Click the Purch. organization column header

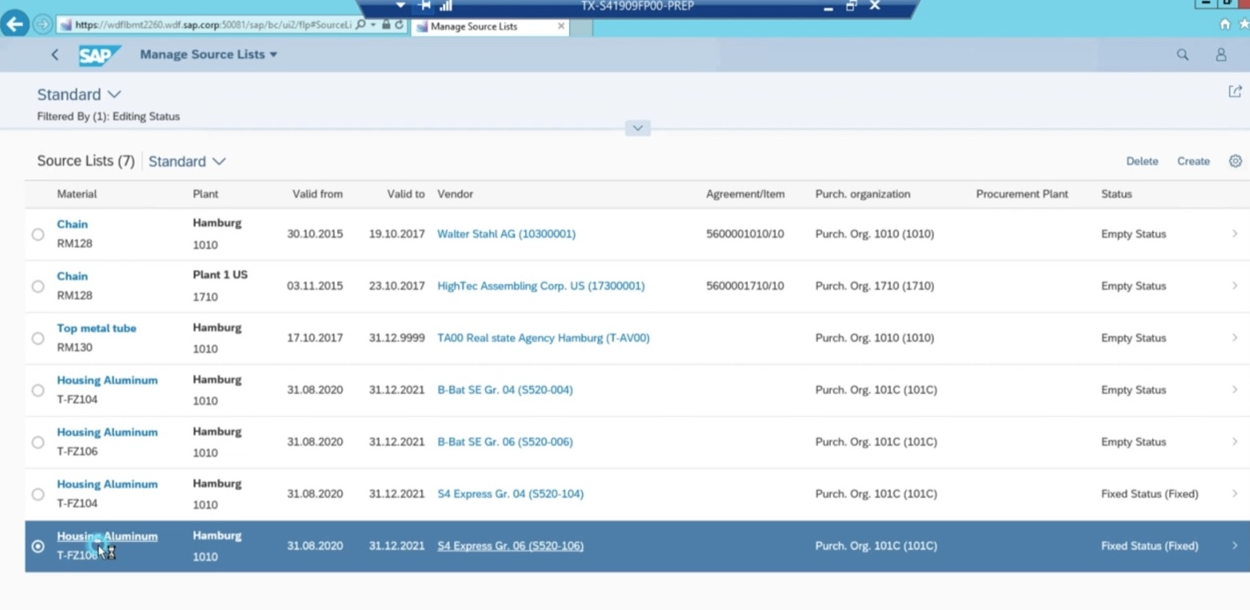click(863, 194)
